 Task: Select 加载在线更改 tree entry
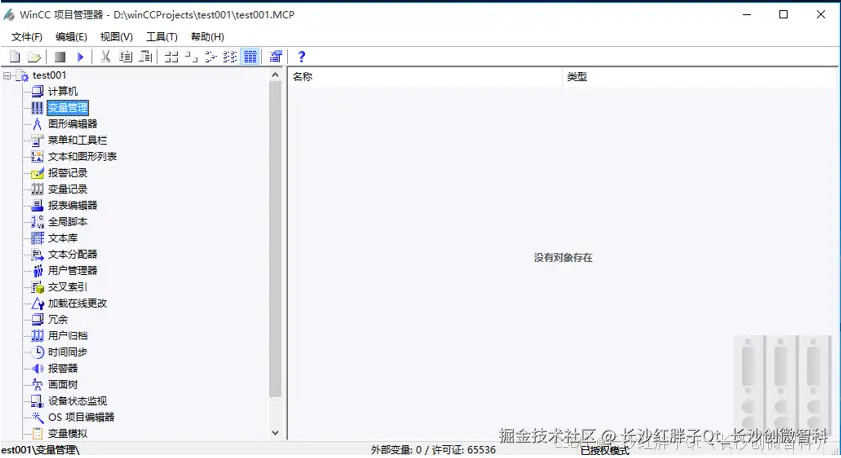click(x=77, y=303)
